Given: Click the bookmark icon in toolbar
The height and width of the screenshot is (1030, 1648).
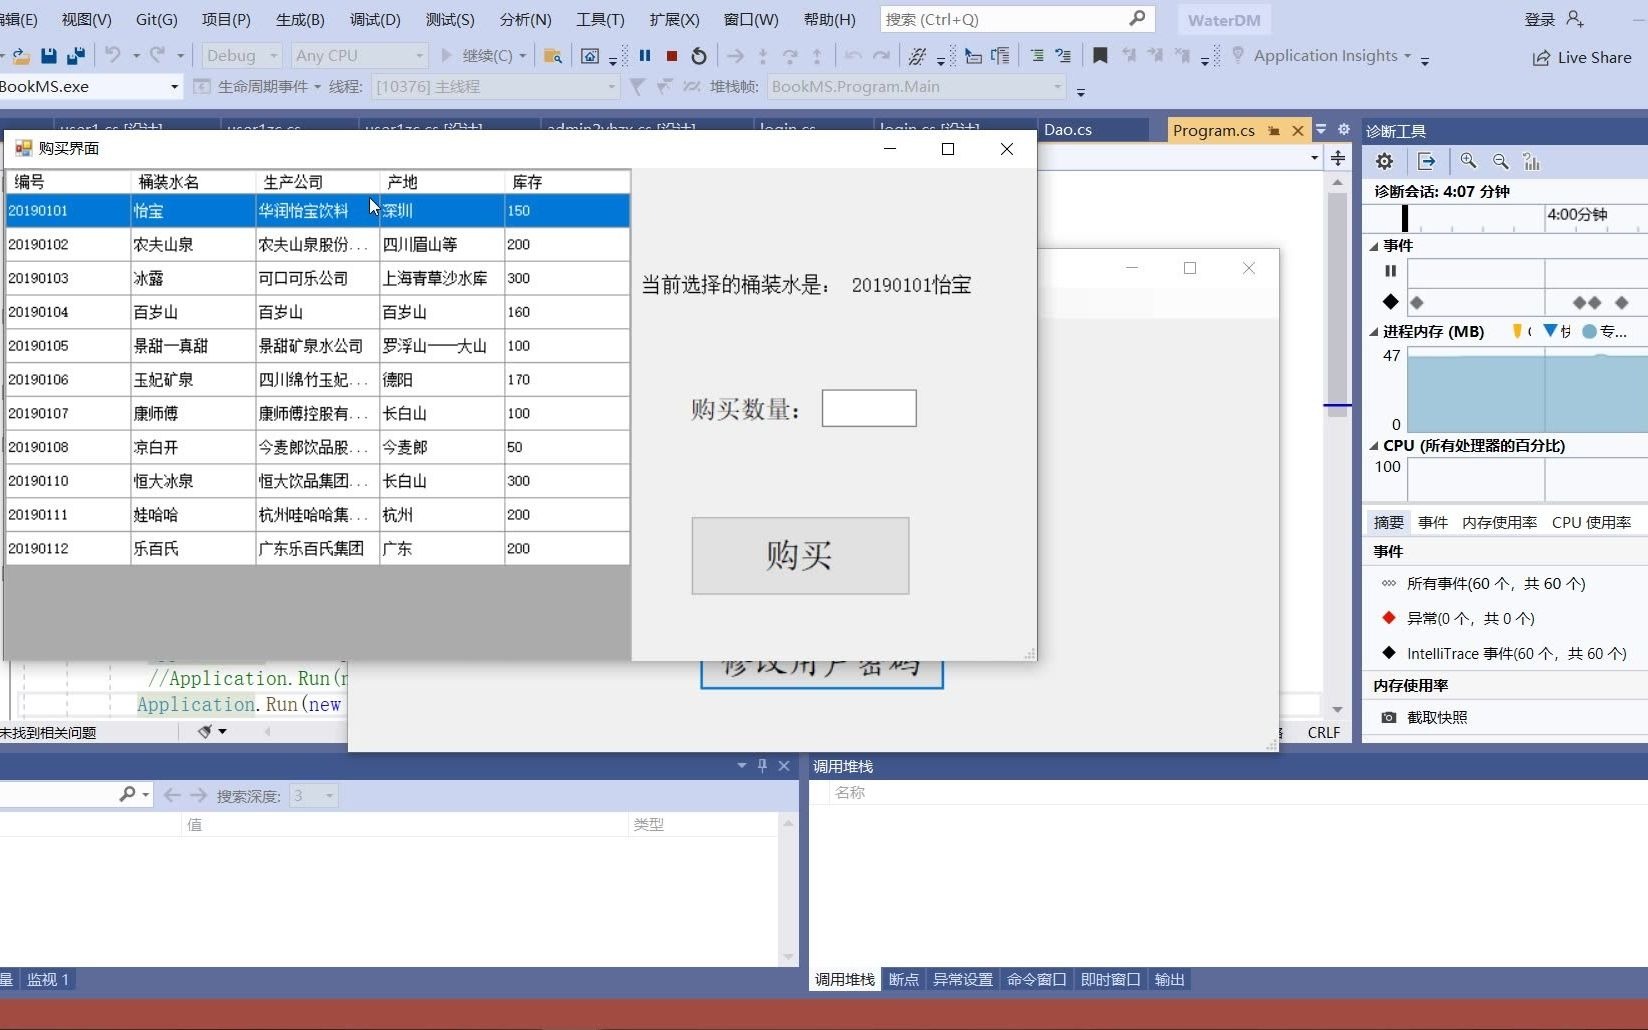Looking at the screenshot, I should pos(1100,56).
